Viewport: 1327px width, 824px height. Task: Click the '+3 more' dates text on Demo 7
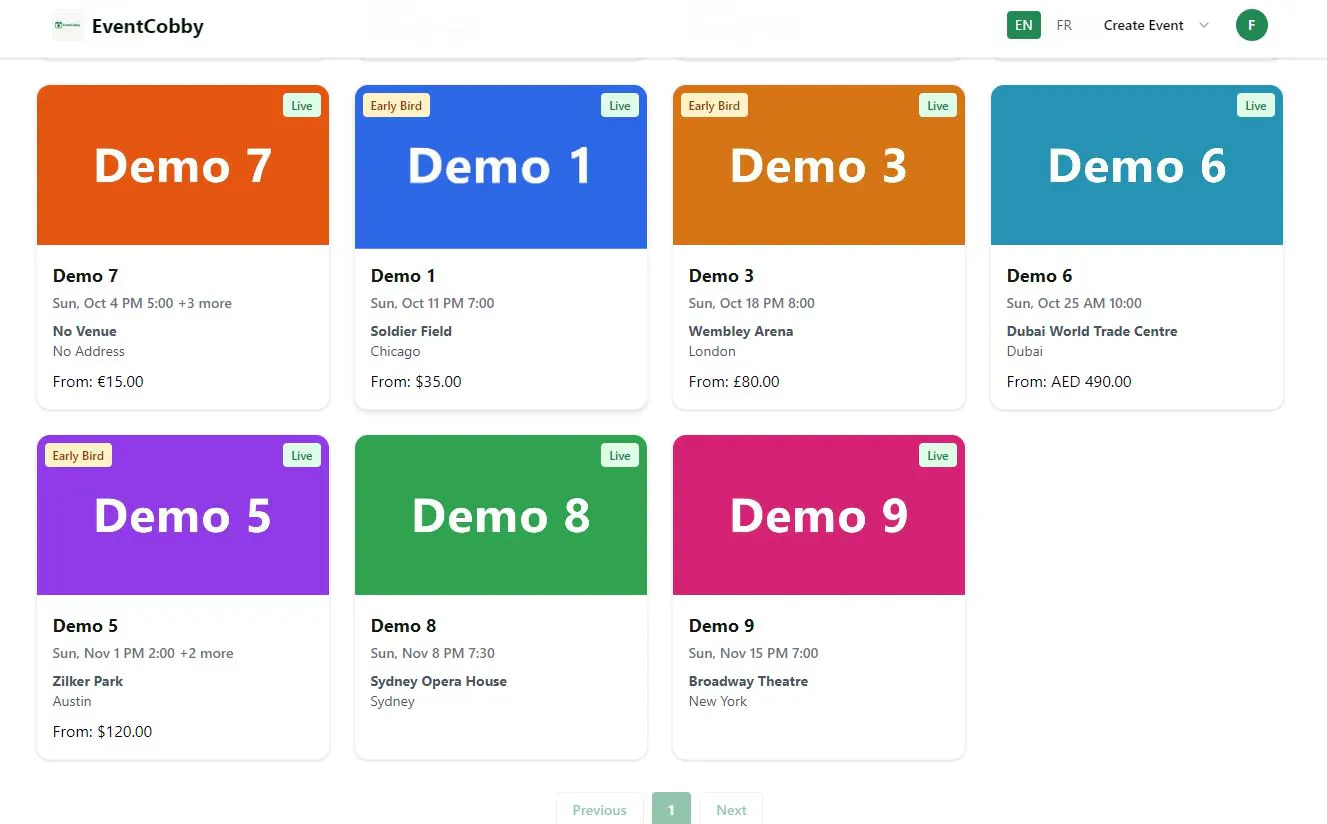(205, 303)
